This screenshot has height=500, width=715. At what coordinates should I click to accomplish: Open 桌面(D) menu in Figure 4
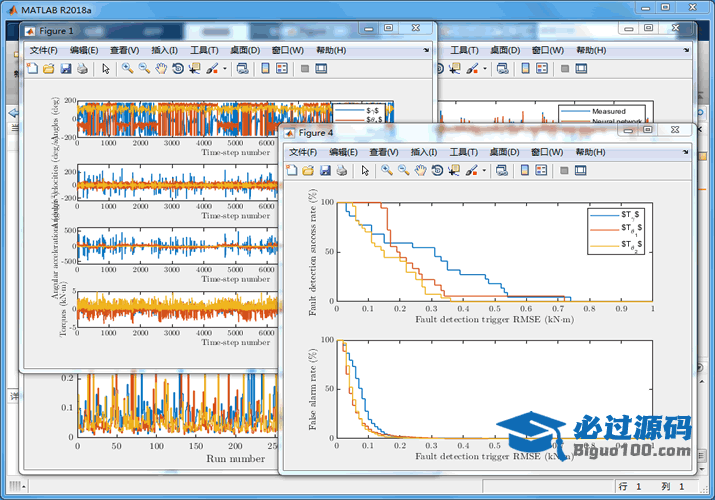[x=504, y=152]
